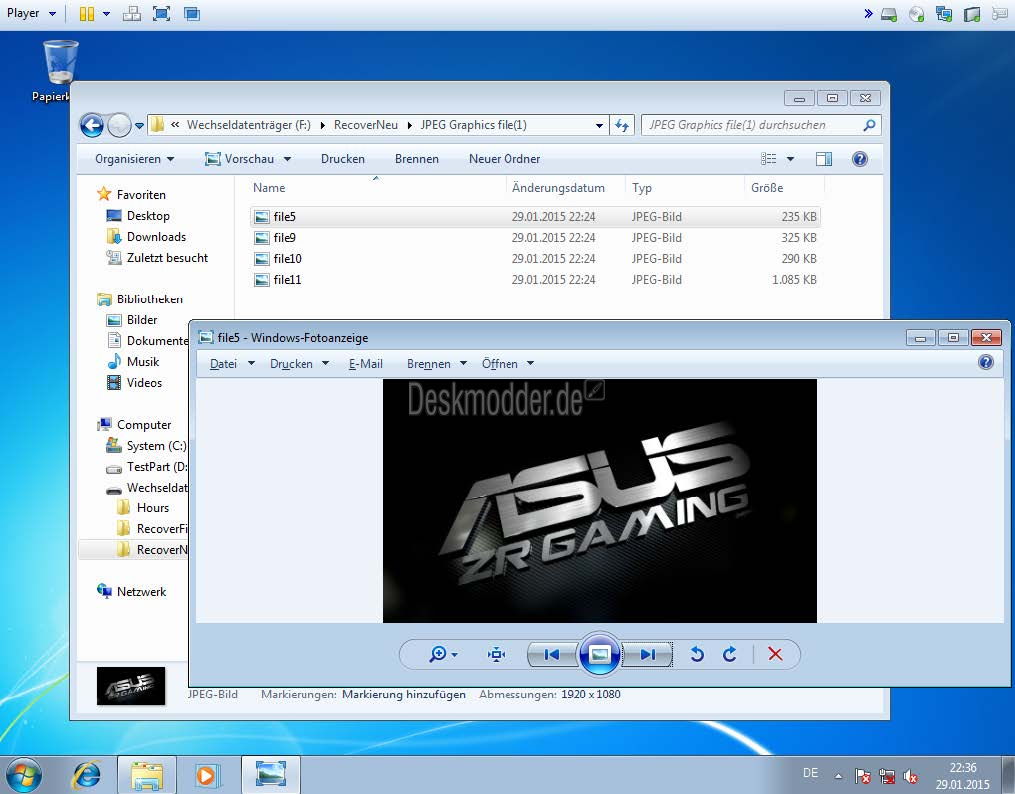
Task: Start slideshow in Fotoanzeige
Action: tap(599, 654)
